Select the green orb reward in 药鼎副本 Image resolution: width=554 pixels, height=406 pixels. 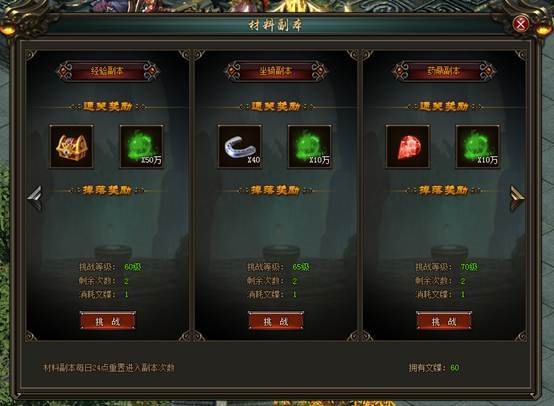tap(478, 146)
